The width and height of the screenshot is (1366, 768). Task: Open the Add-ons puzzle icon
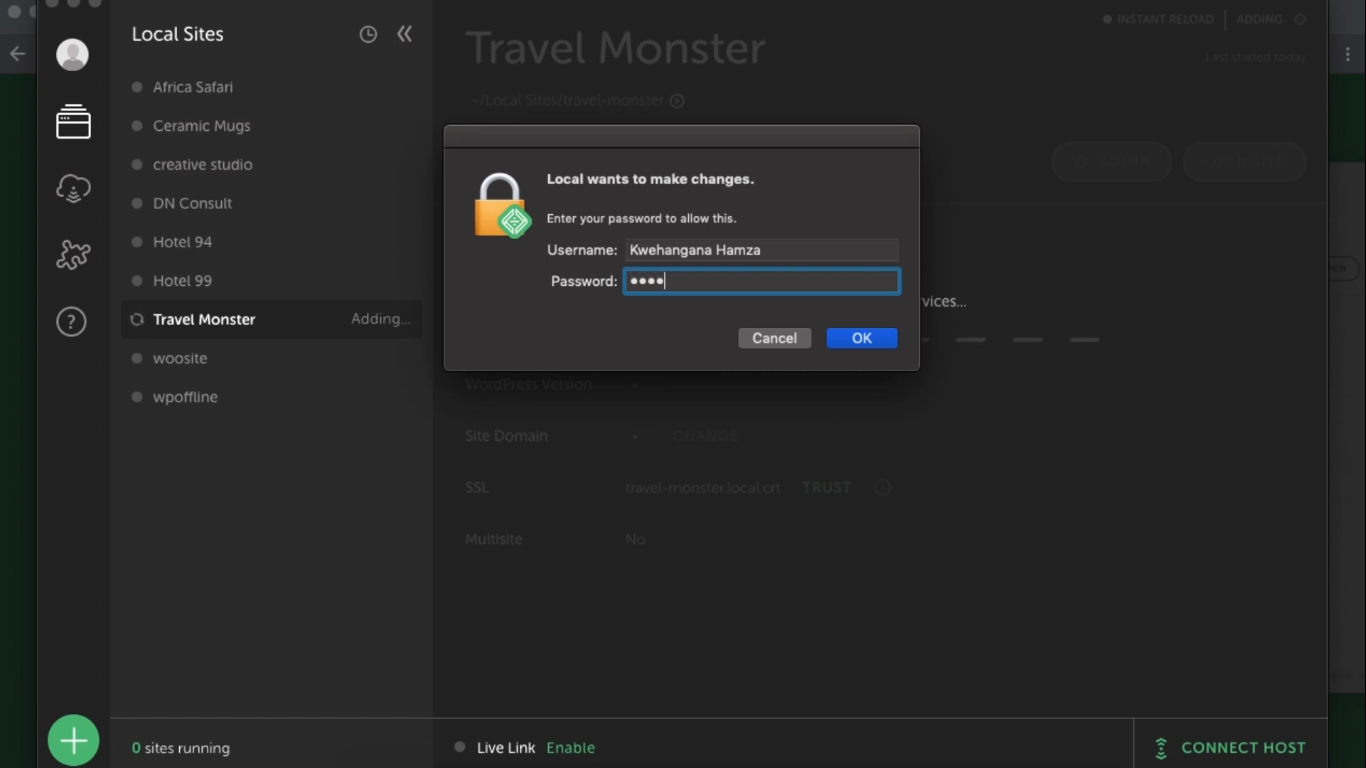point(73,255)
